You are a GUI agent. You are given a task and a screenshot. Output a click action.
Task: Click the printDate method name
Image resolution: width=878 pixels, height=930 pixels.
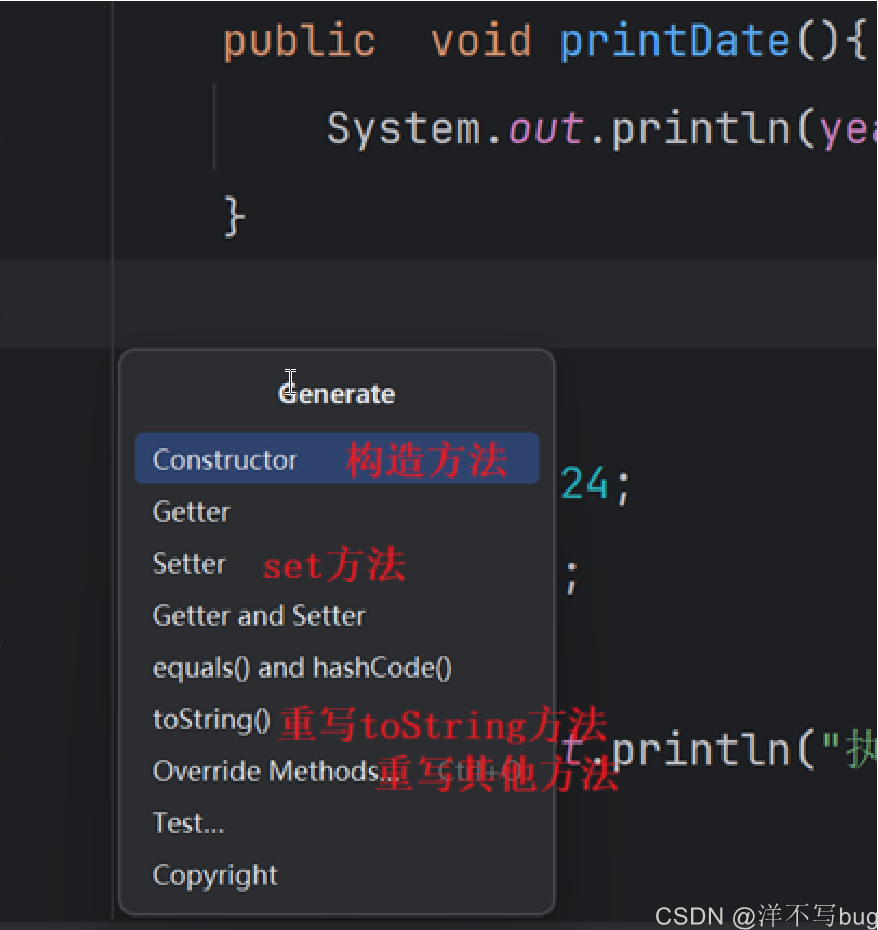[675, 42]
